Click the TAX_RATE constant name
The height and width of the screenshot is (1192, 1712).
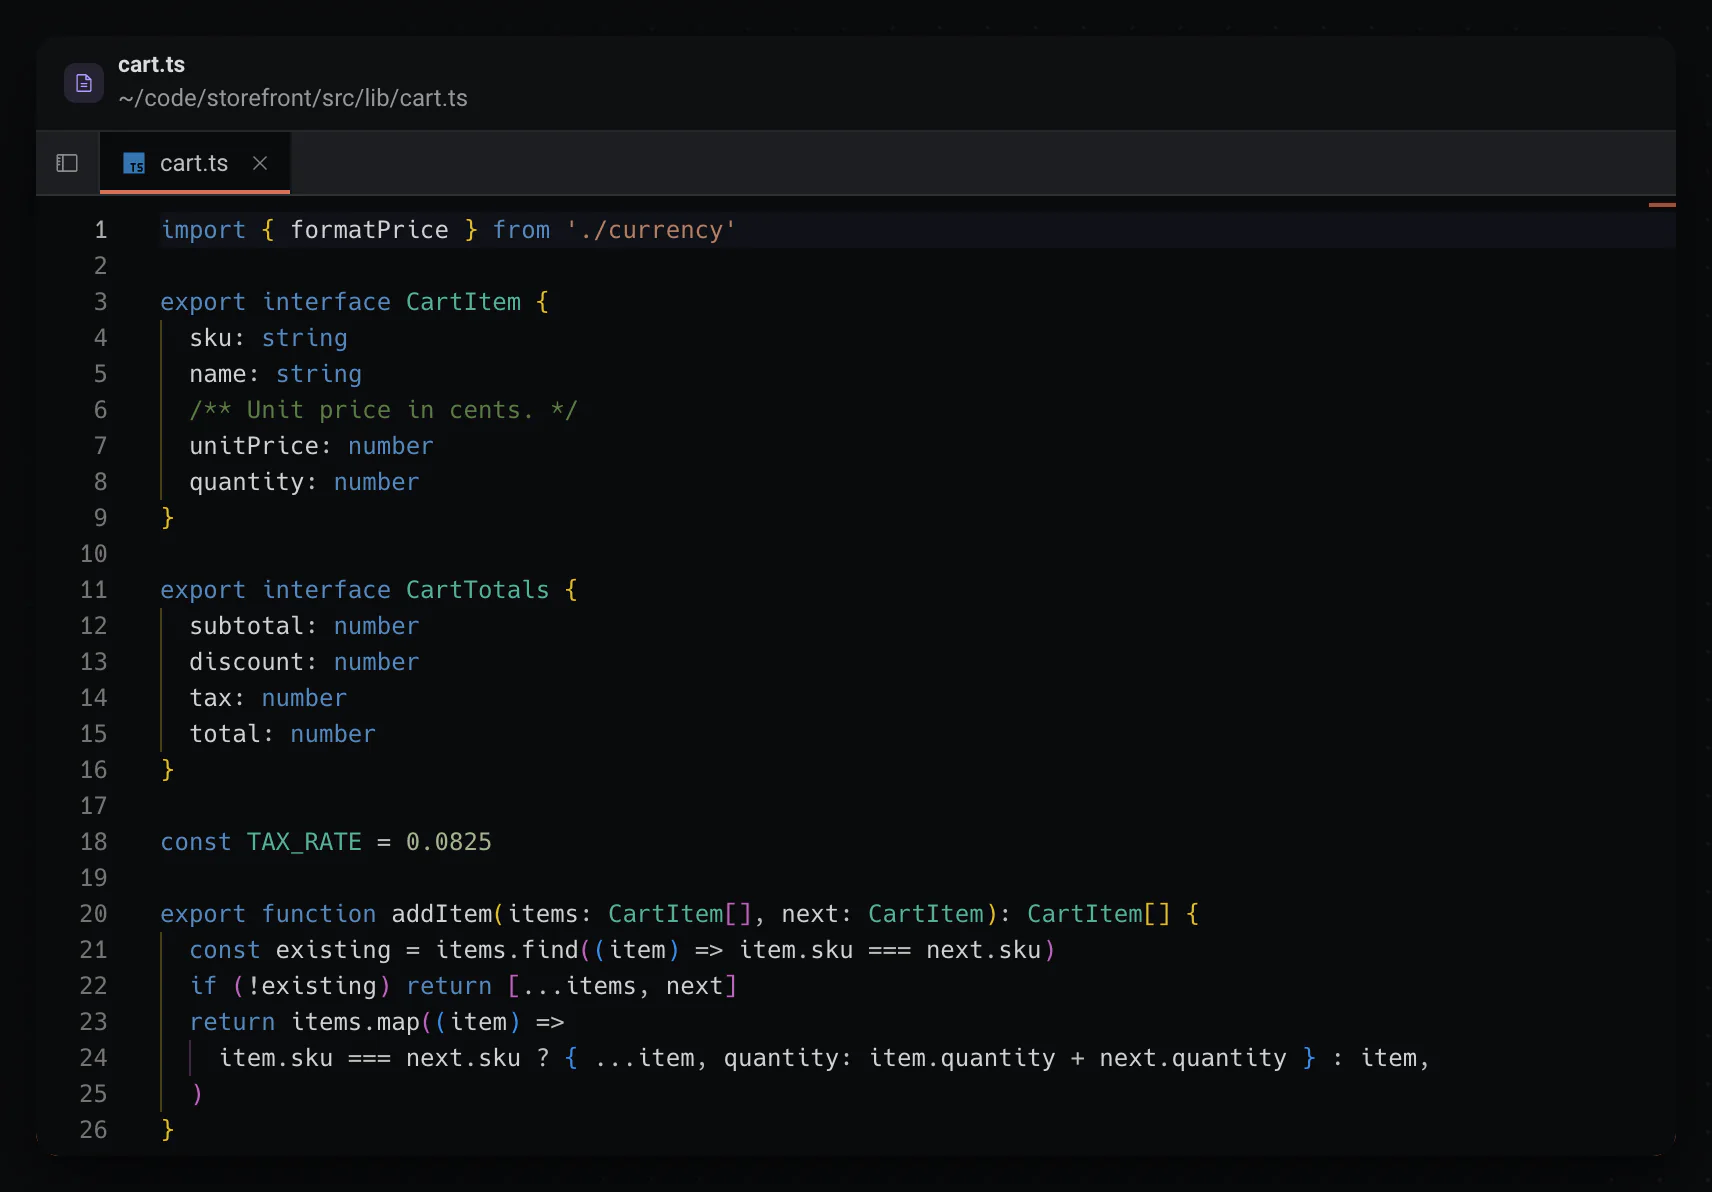click(x=304, y=842)
